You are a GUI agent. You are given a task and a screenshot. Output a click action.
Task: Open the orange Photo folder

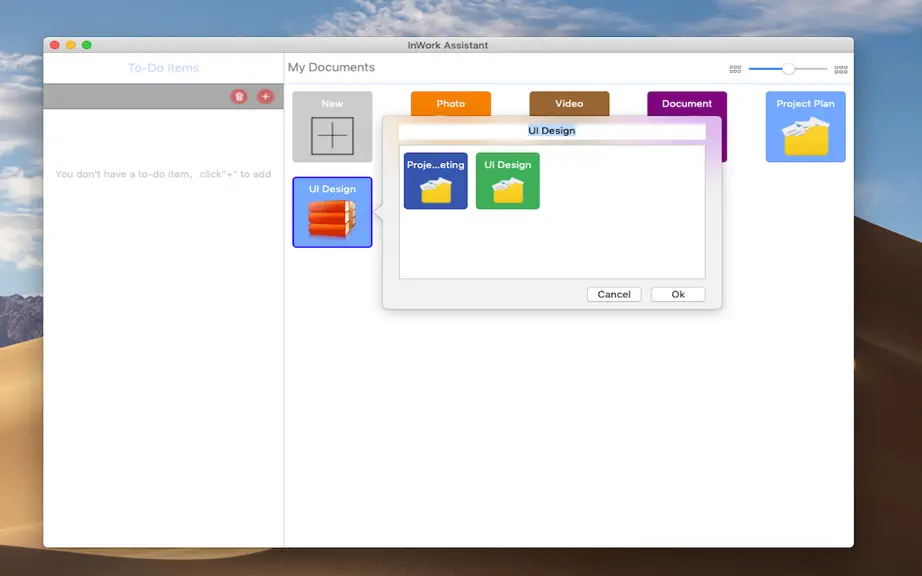[x=450, y=103]
